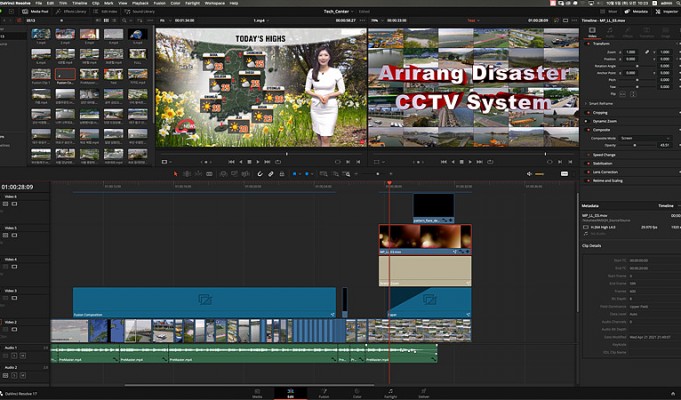
Task: Toggle the Cropping section enable dot
Action: pyautogui.click(x=588, y=112)
